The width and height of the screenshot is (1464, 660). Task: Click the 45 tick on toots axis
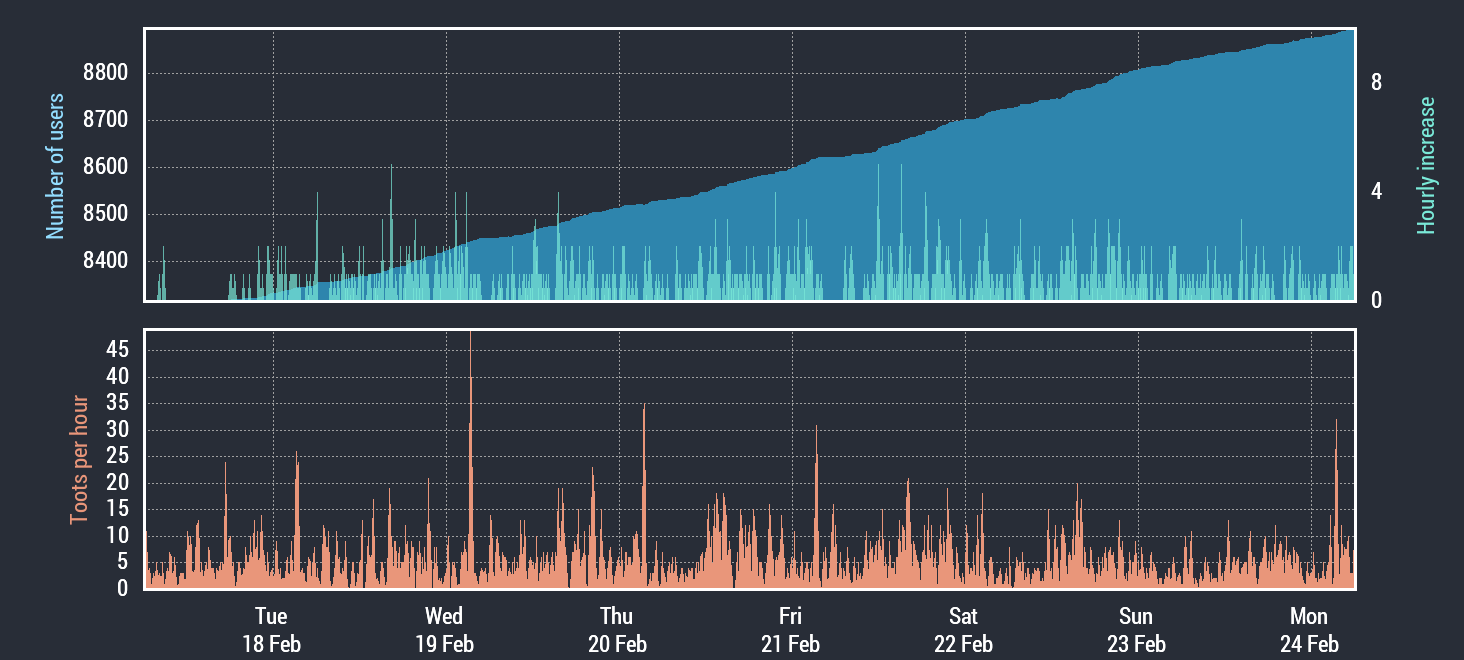[117, 350]
